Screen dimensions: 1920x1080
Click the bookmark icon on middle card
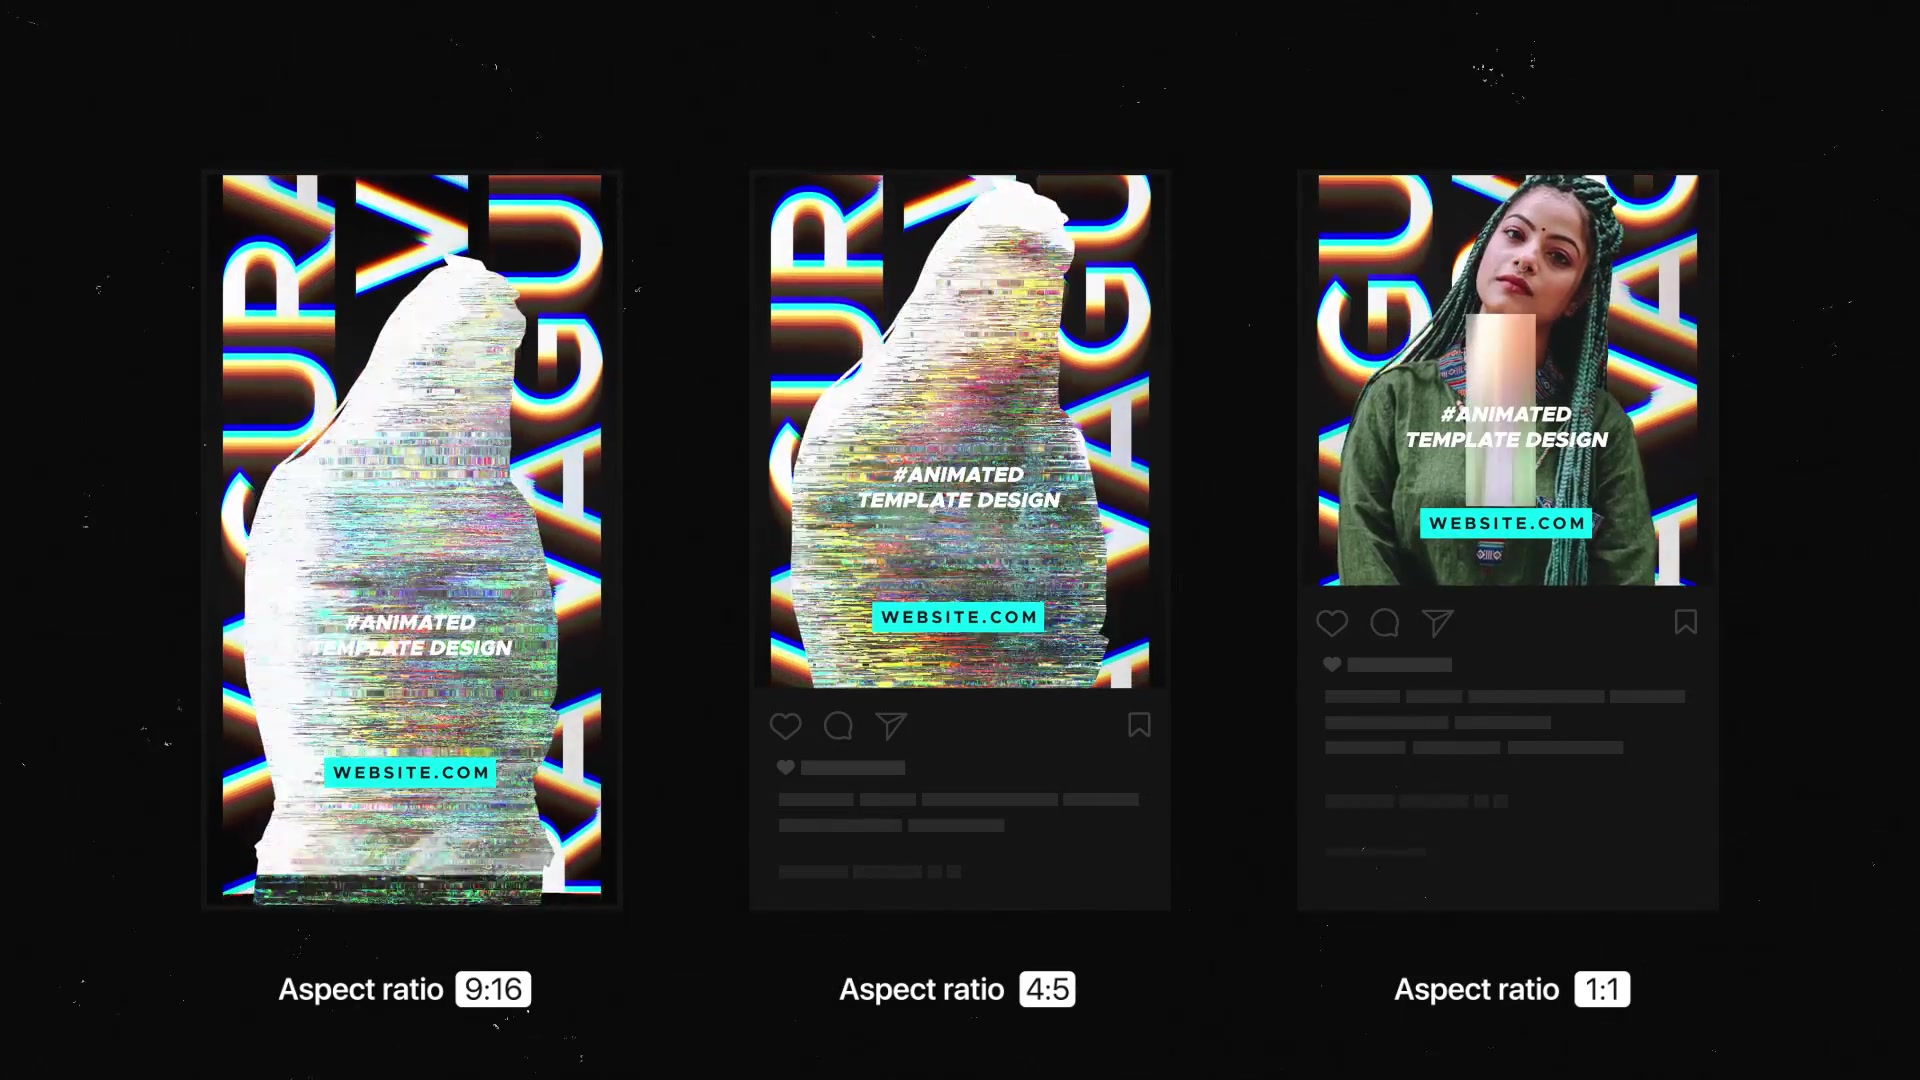tap(1138, 724)
